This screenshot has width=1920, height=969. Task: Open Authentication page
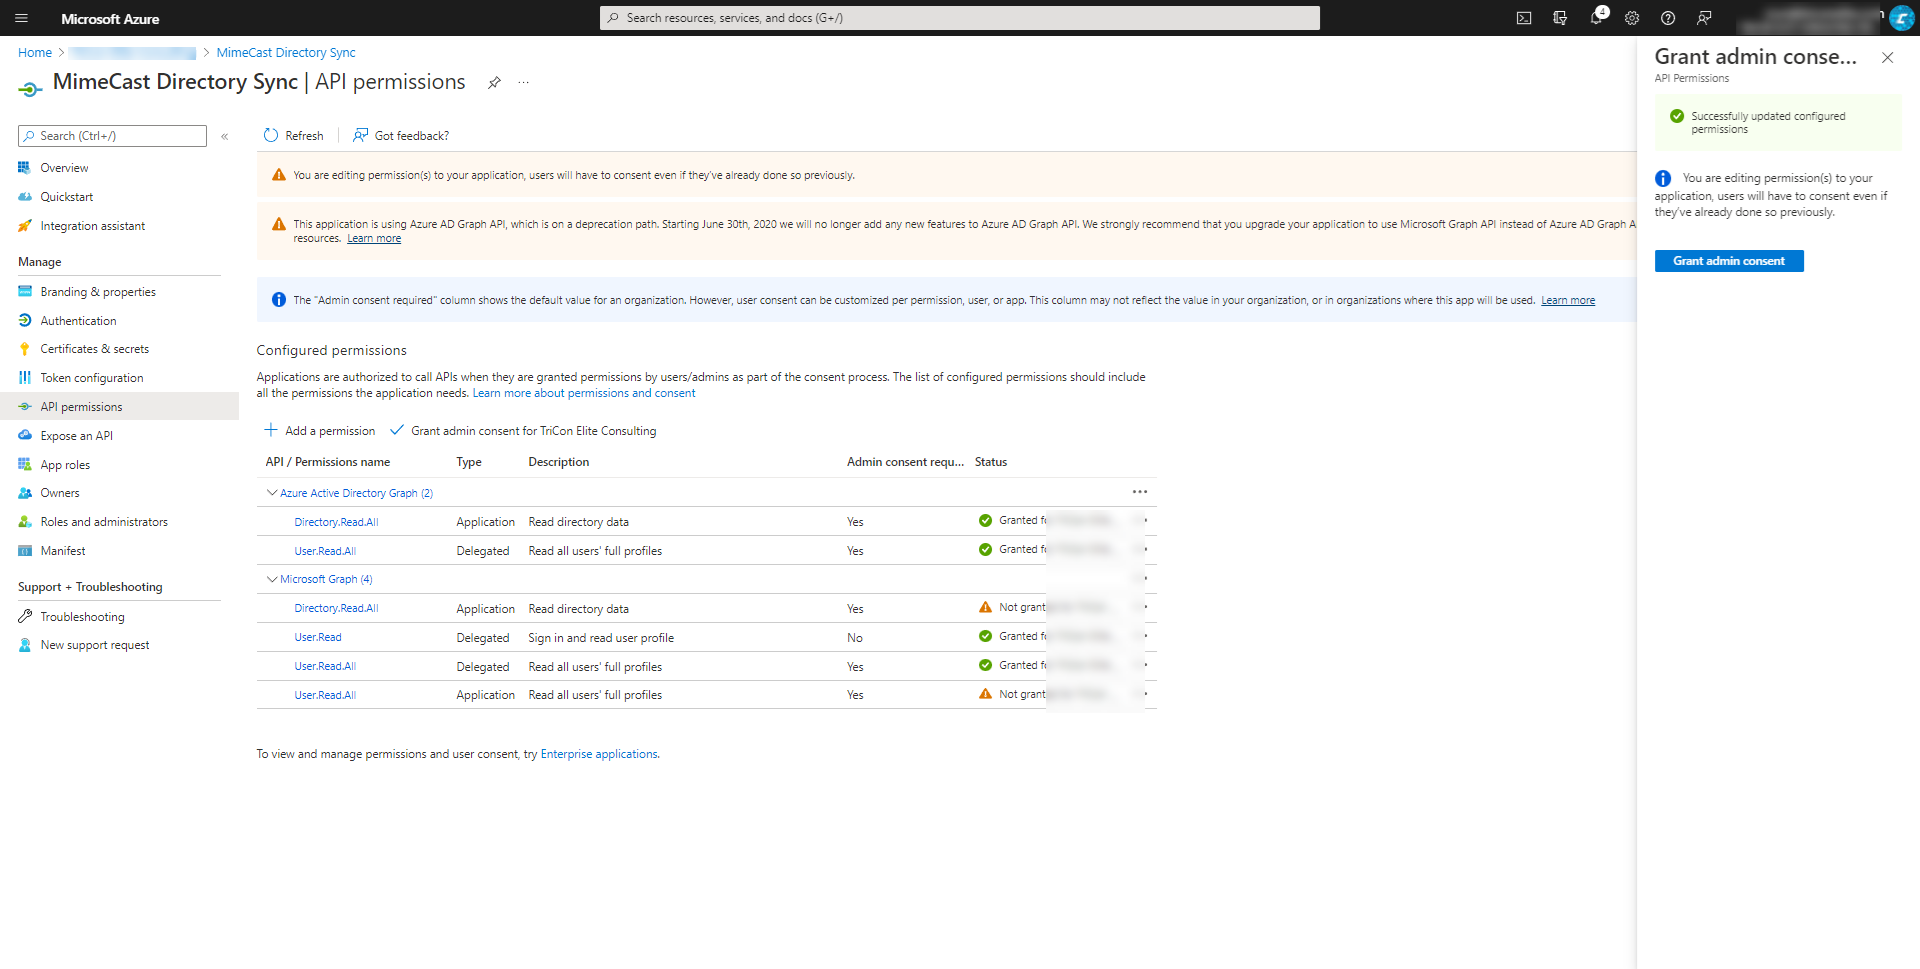pos(78,321)
